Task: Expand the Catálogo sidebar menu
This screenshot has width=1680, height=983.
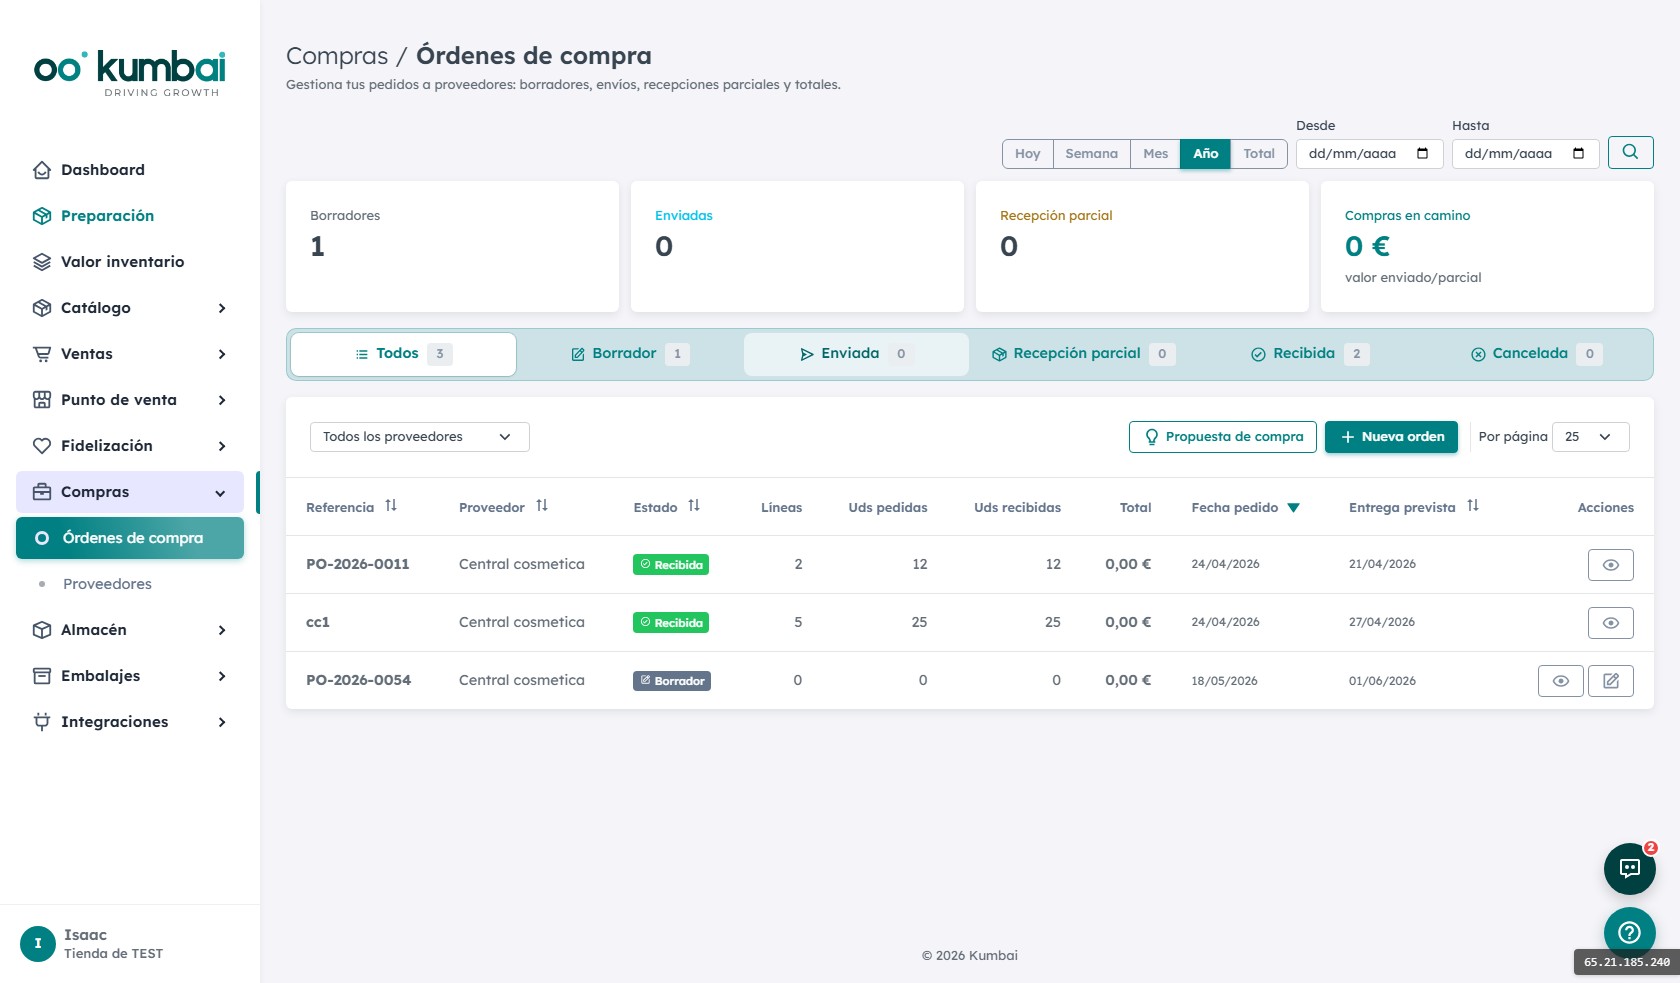Action: click(130, 308)
